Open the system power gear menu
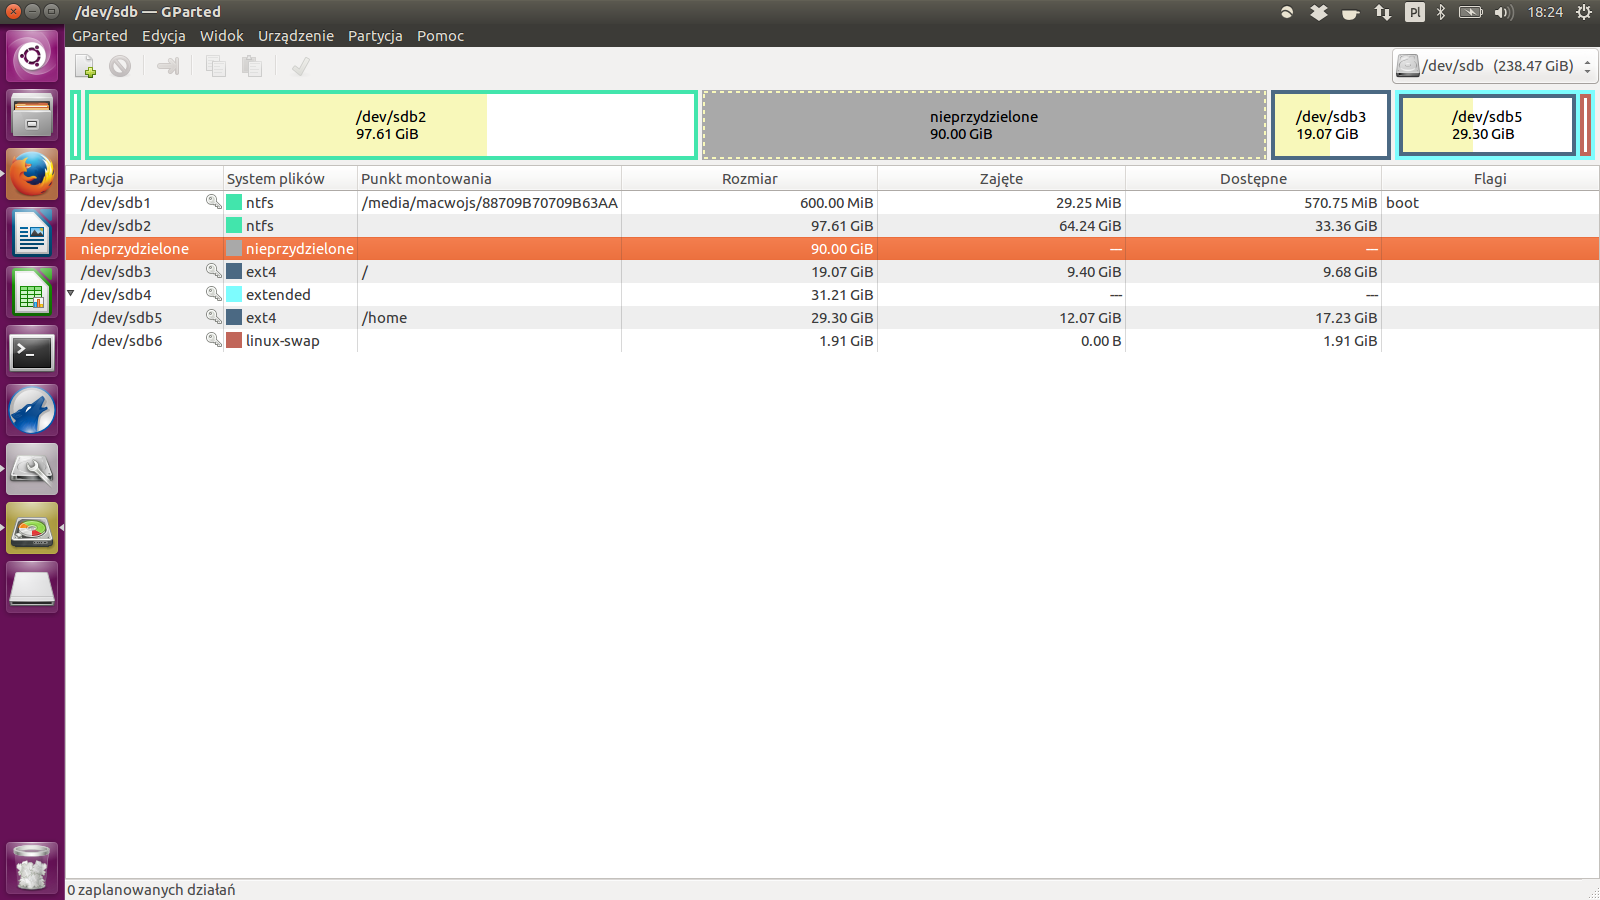 (1584, 12)
